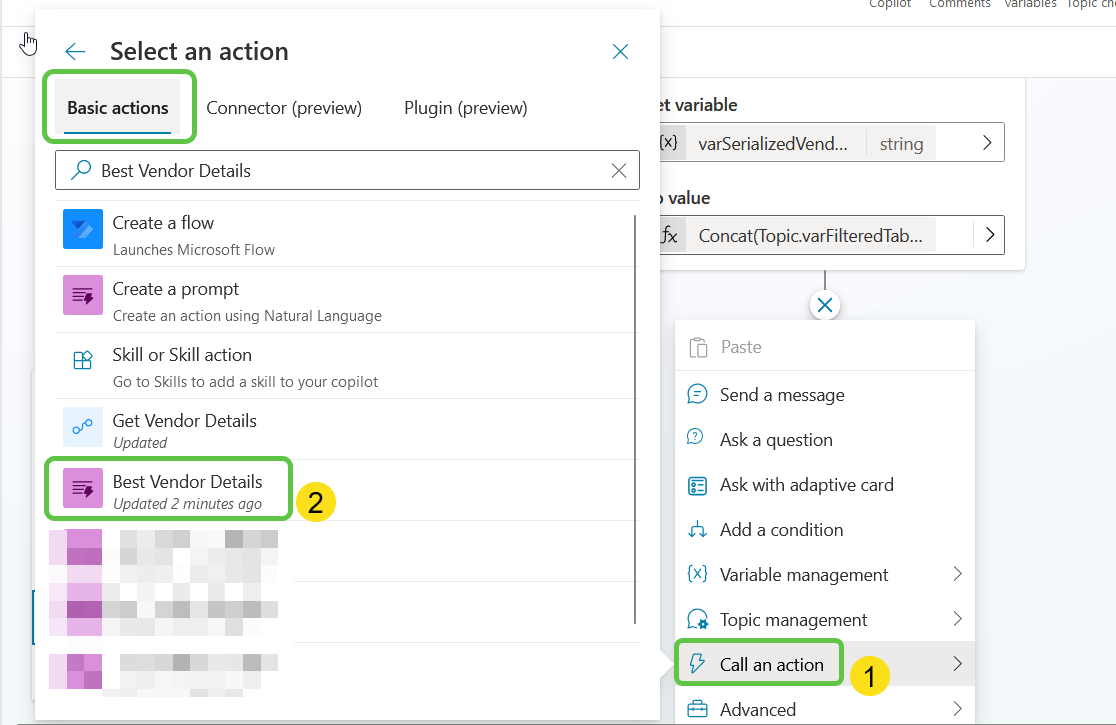Clear the Best Vendor Details search text

point(619,171)
